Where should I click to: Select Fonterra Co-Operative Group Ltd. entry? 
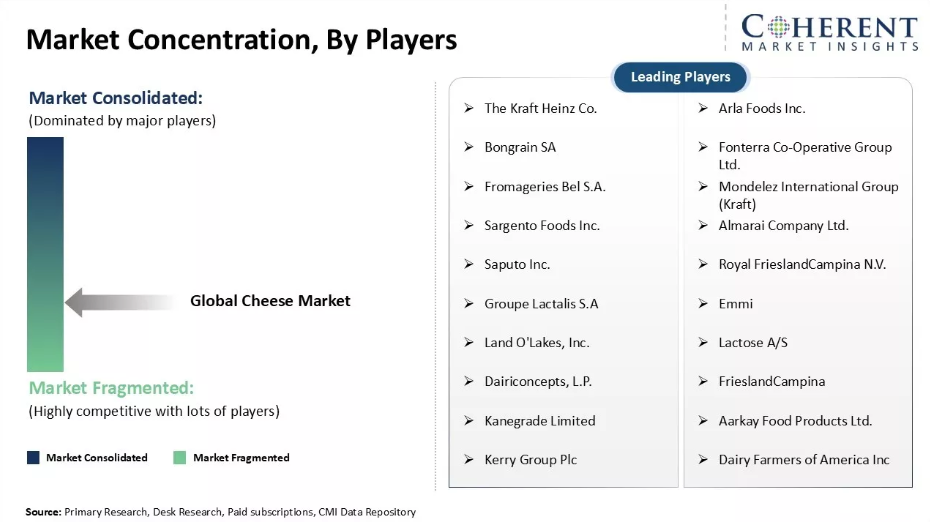click(x=805, y=155)
